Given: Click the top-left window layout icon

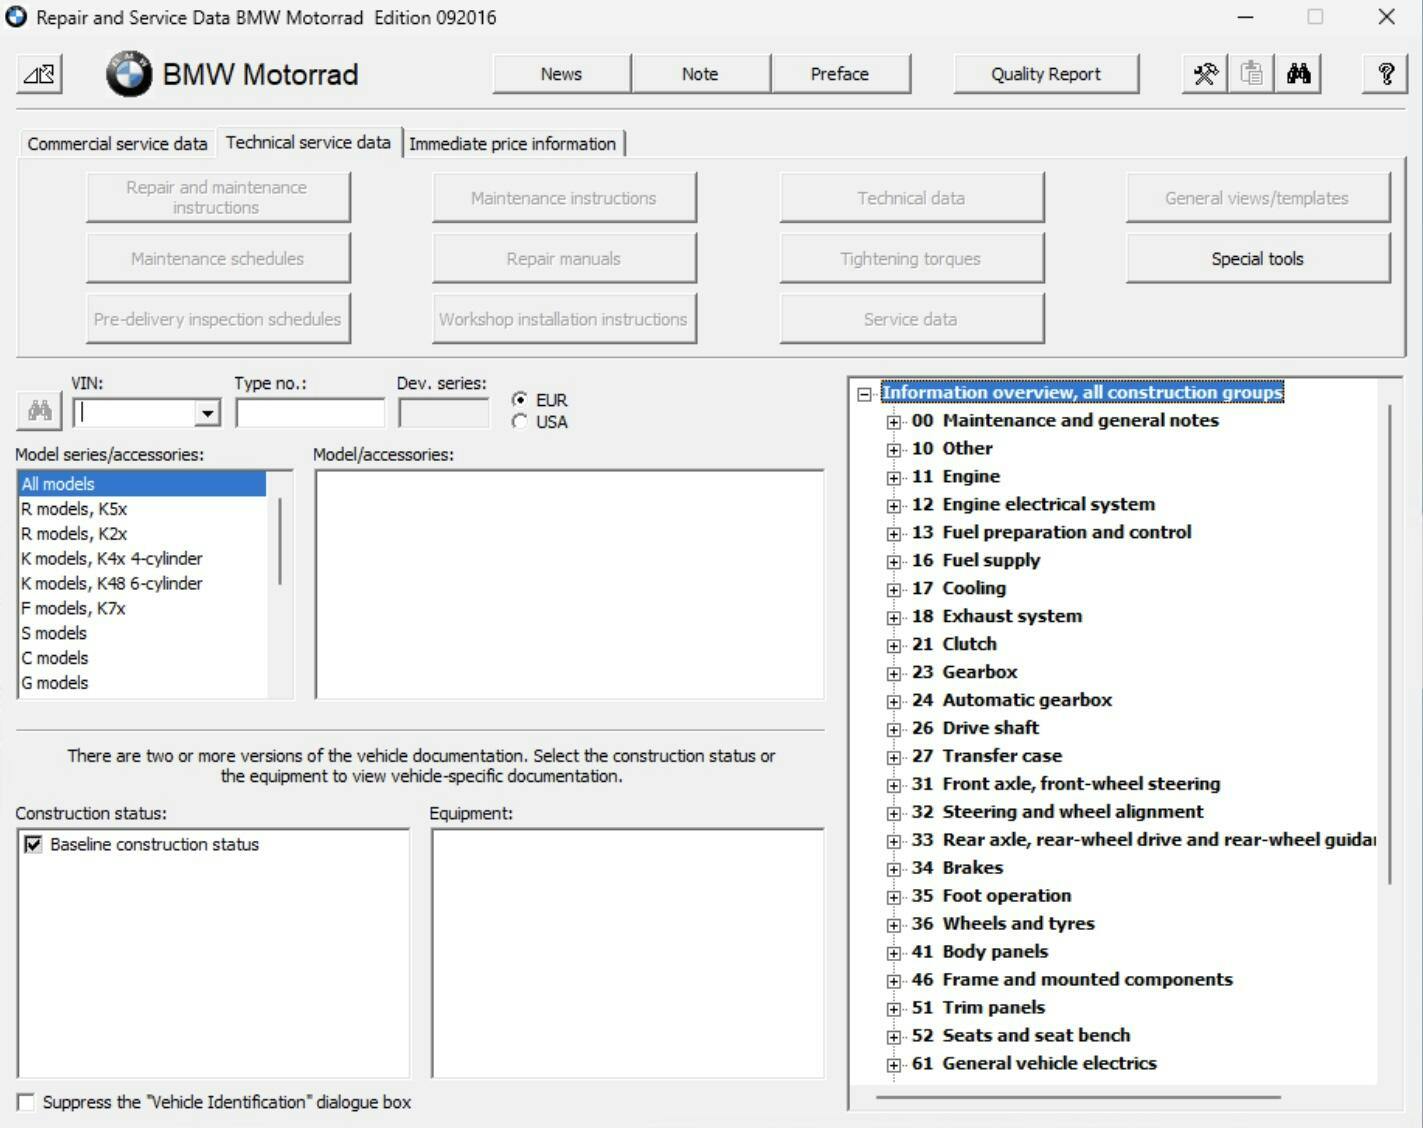Looking at the screenshot, I should [x=39, y=74].
